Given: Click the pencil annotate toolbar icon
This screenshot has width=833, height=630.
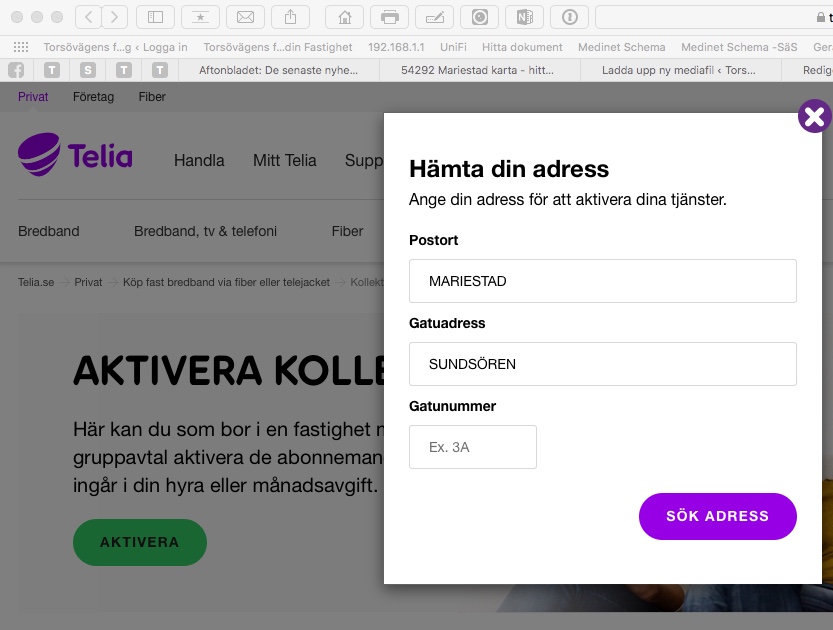Looking at the screenshot, I should [x=435, y=18].
